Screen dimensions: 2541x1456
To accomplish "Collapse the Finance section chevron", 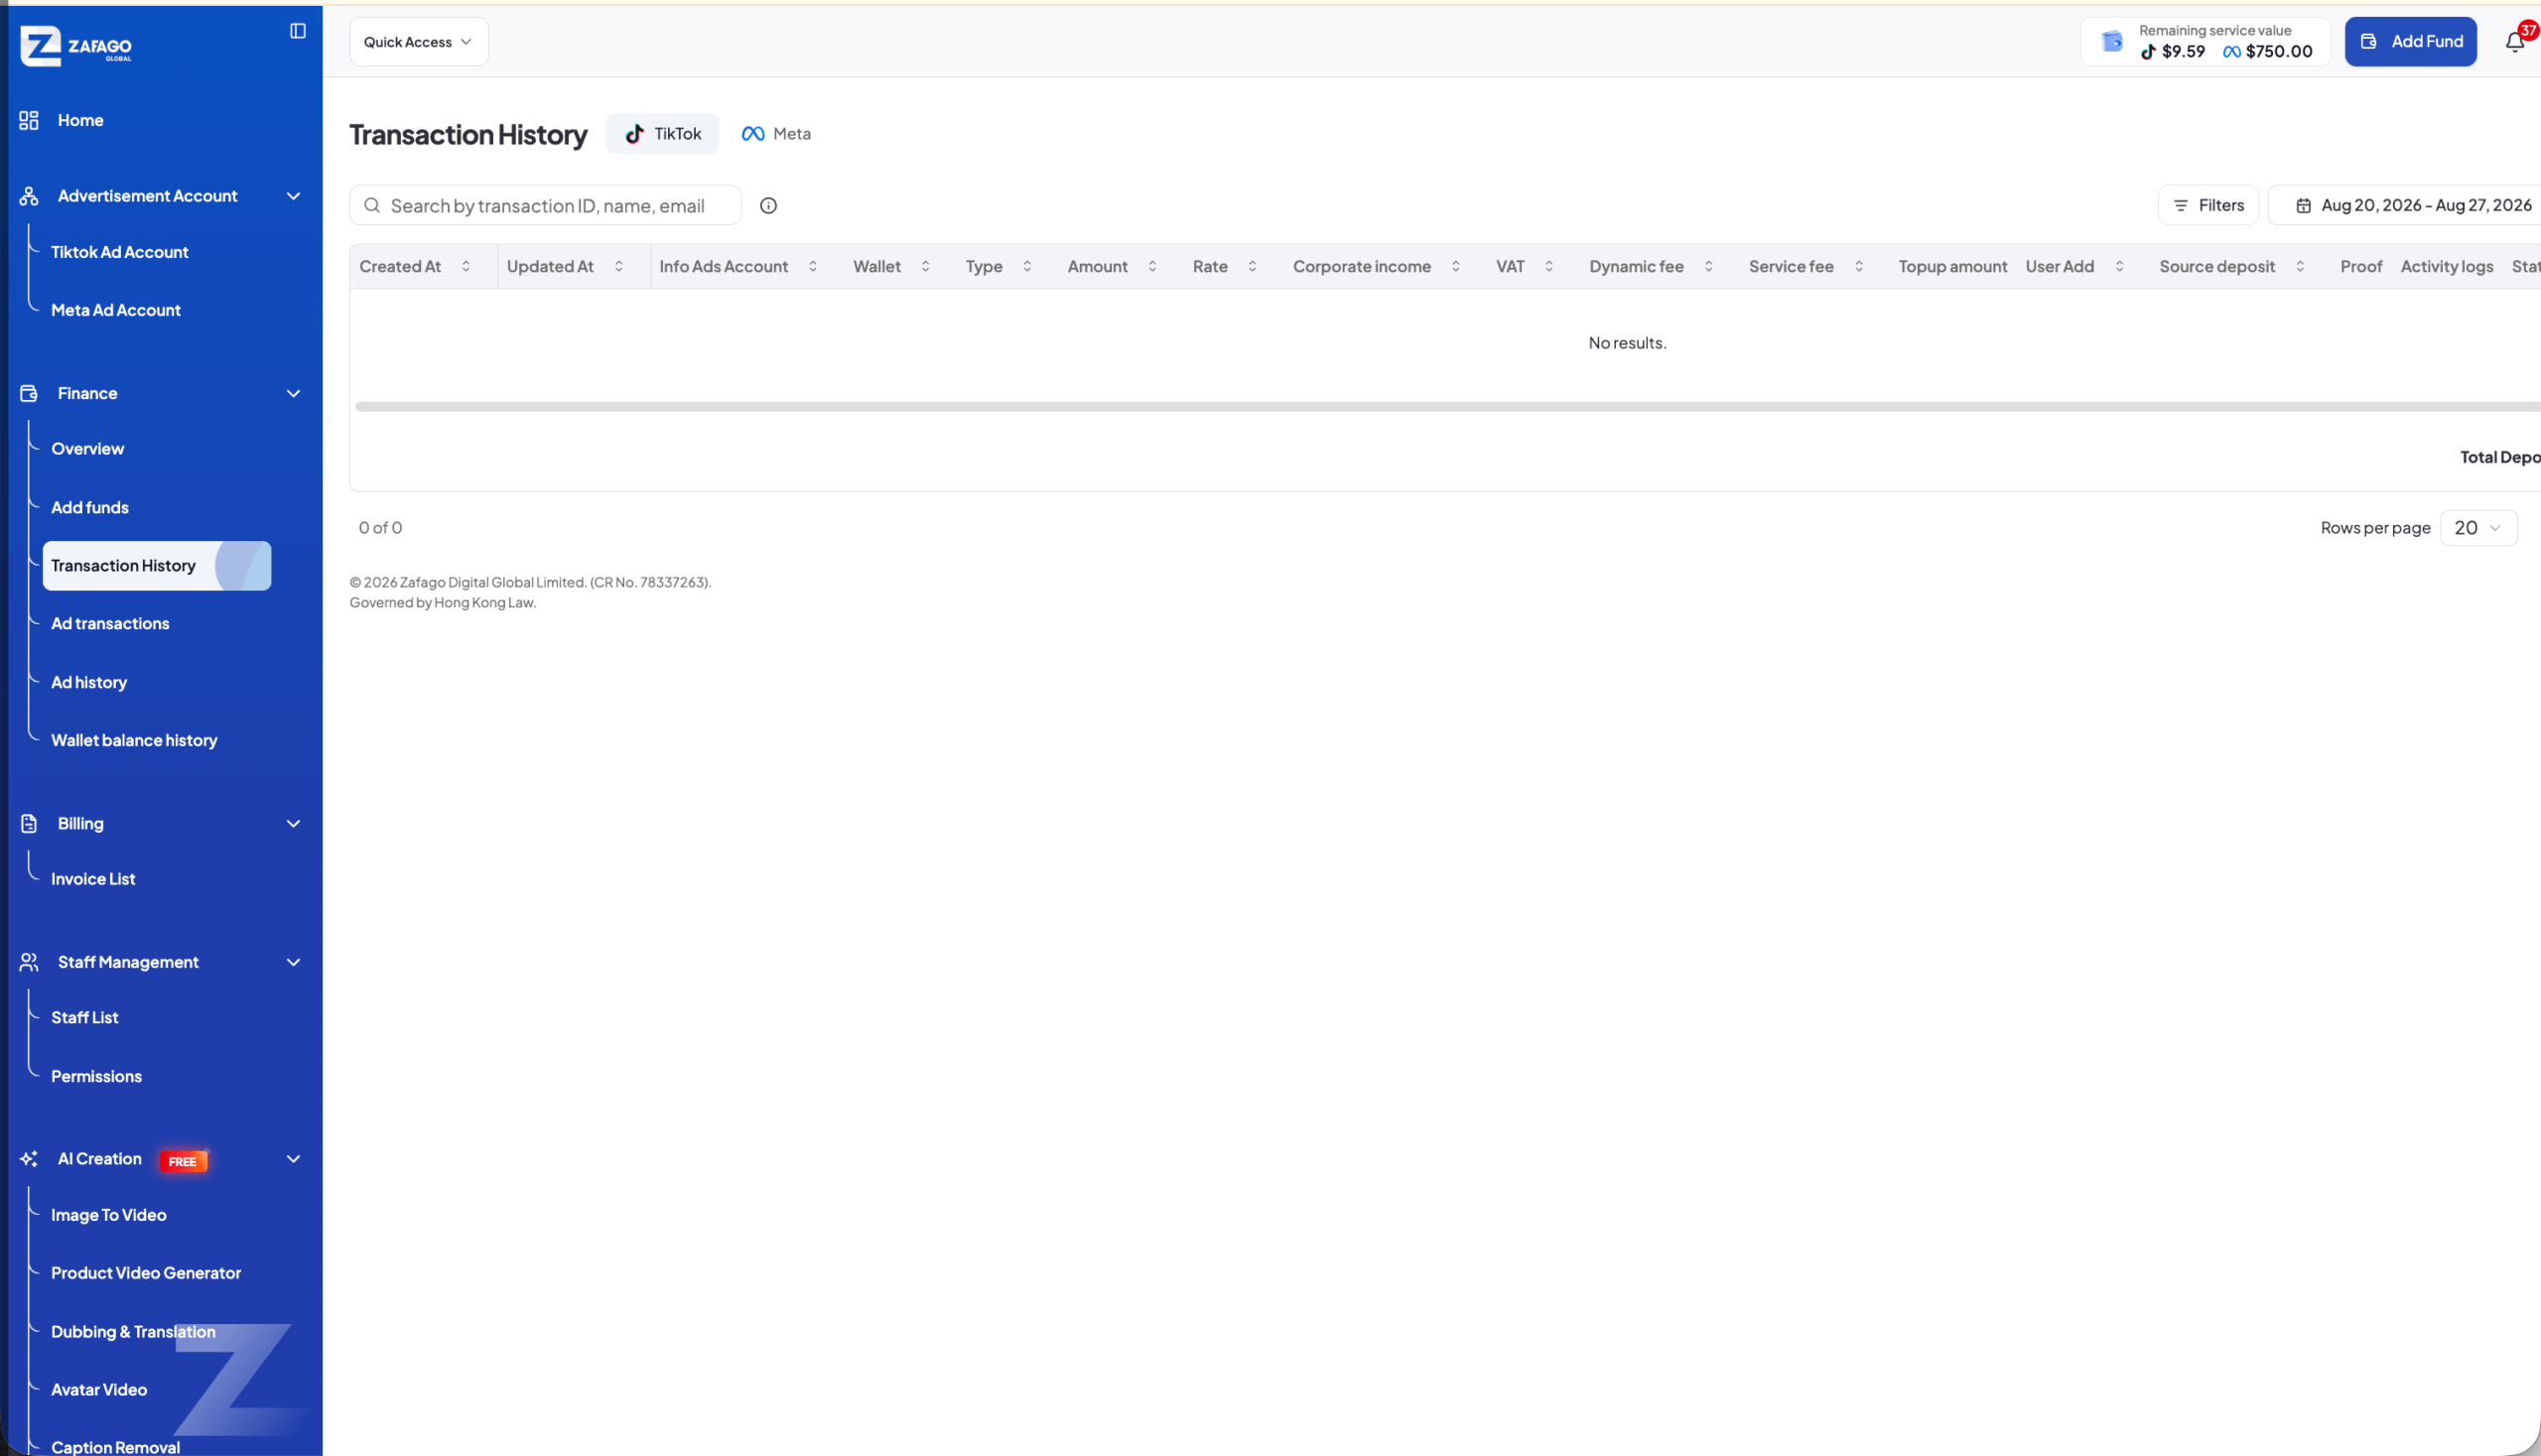I will click(x=293, y=393).
